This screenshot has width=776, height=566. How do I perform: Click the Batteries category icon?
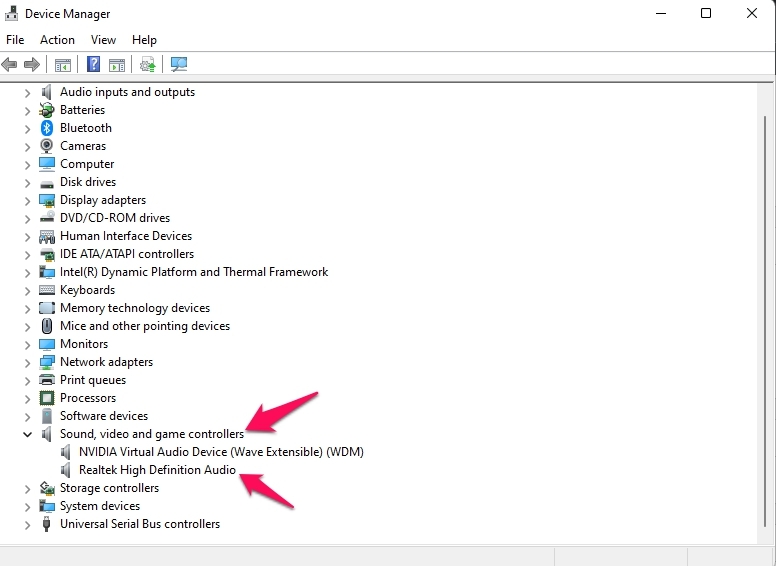[x=47, y=110]
